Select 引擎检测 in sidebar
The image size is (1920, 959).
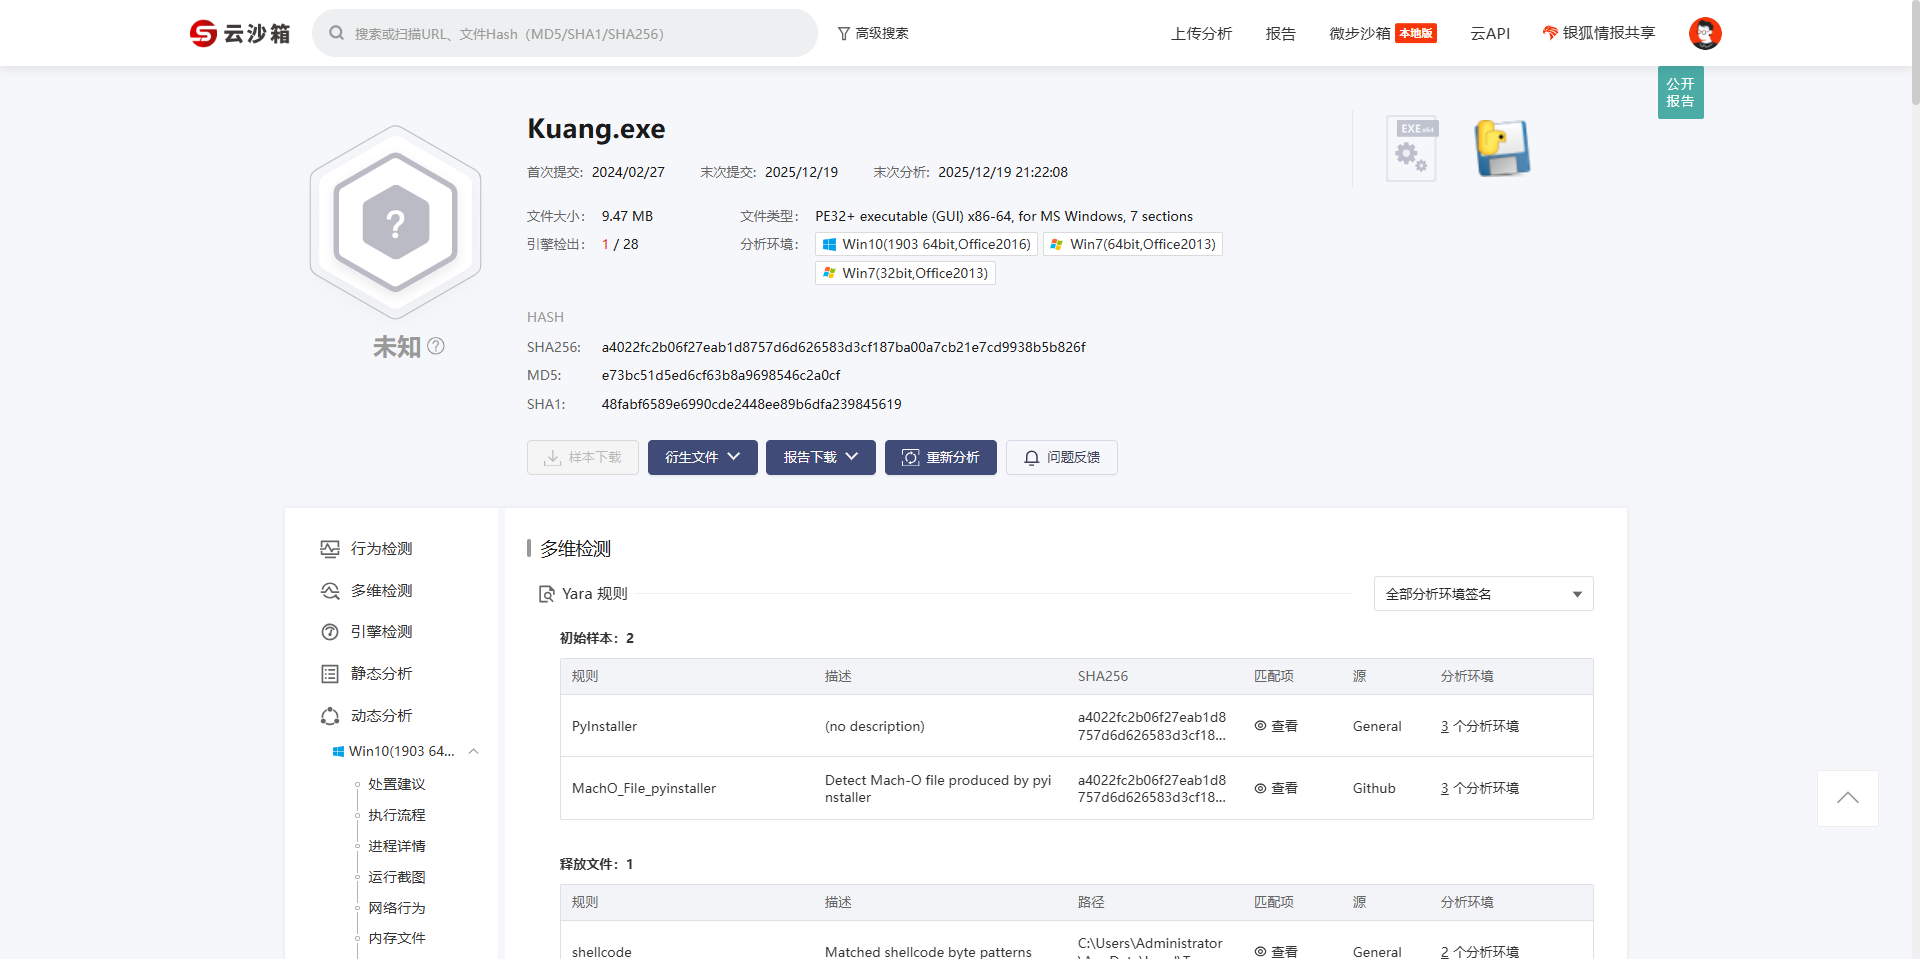(382, 632)
